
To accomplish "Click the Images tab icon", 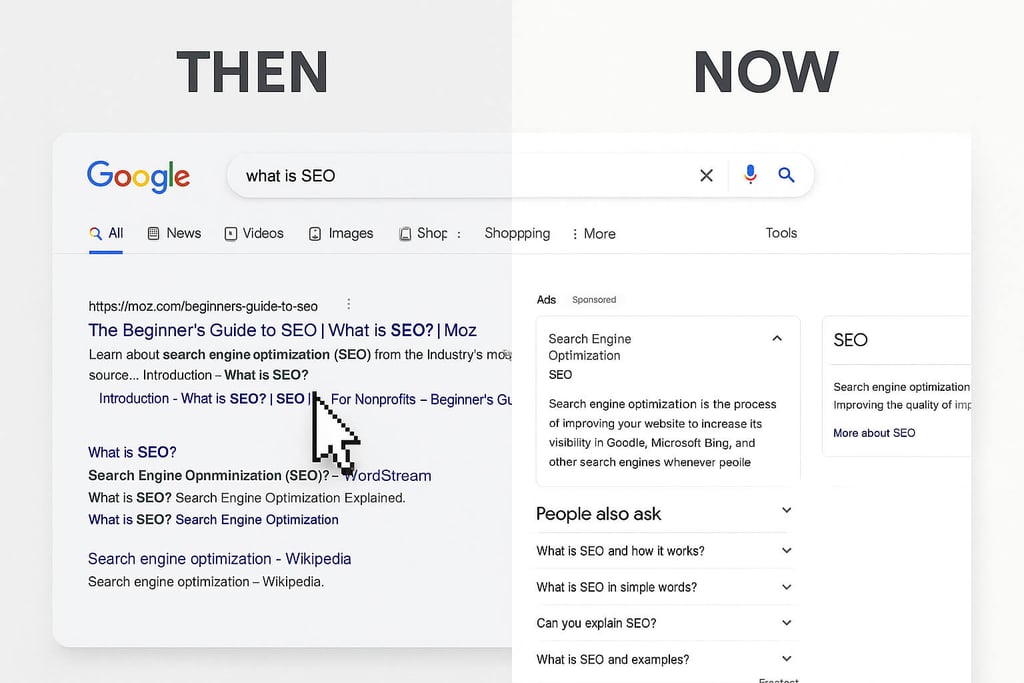I will [x=315, y=233].
